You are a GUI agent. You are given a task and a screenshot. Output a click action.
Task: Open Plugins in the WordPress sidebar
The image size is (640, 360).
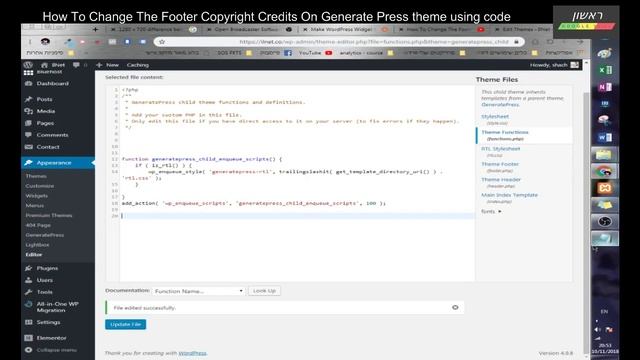click(x=47, y=268)
